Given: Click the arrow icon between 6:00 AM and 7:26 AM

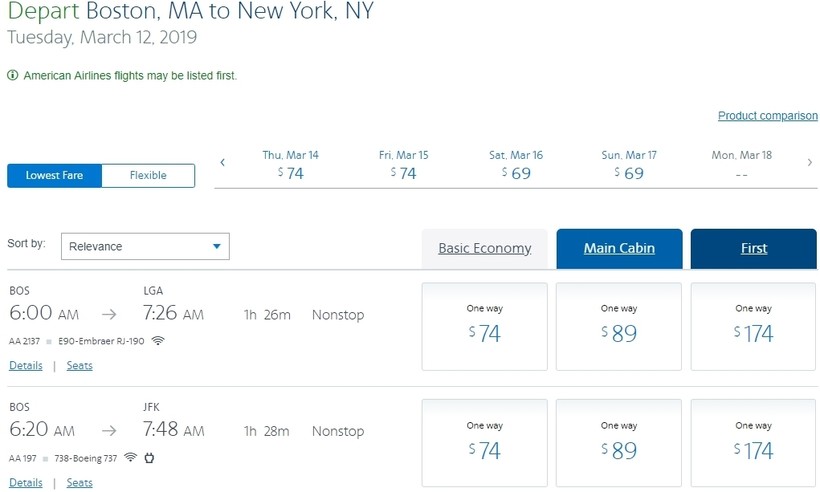Looking at the screenshot, I should [109, 314].
